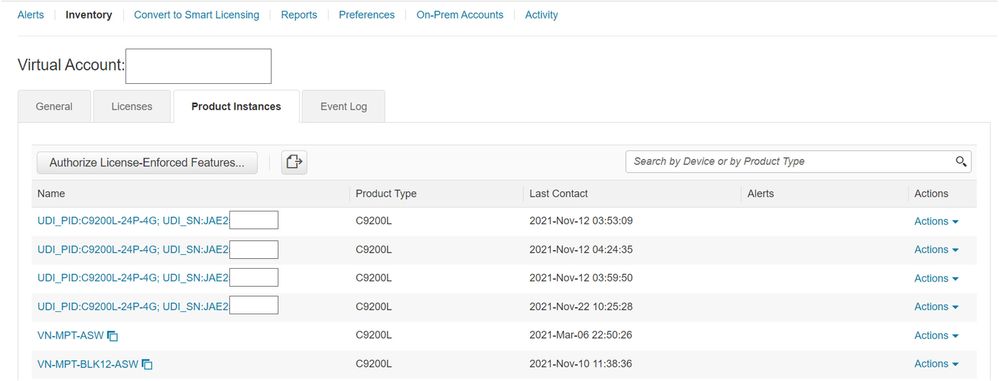
Task: Open VN-MPT-ASW product instance link
Action: point(70,335)
